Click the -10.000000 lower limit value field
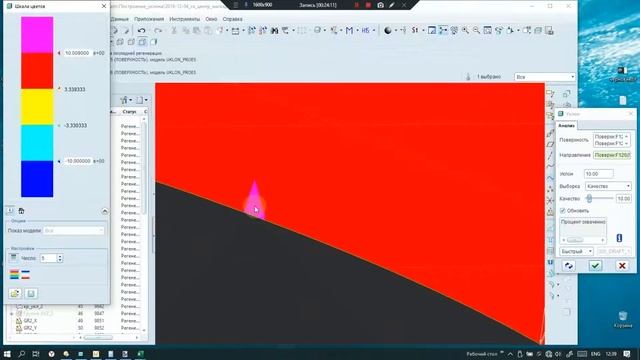This screenshot has height=360, width=640. [x=78, y=161]
